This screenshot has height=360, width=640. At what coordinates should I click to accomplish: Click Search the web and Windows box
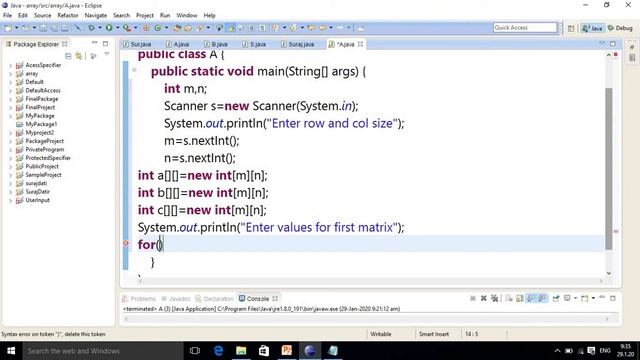pos(103,351)
